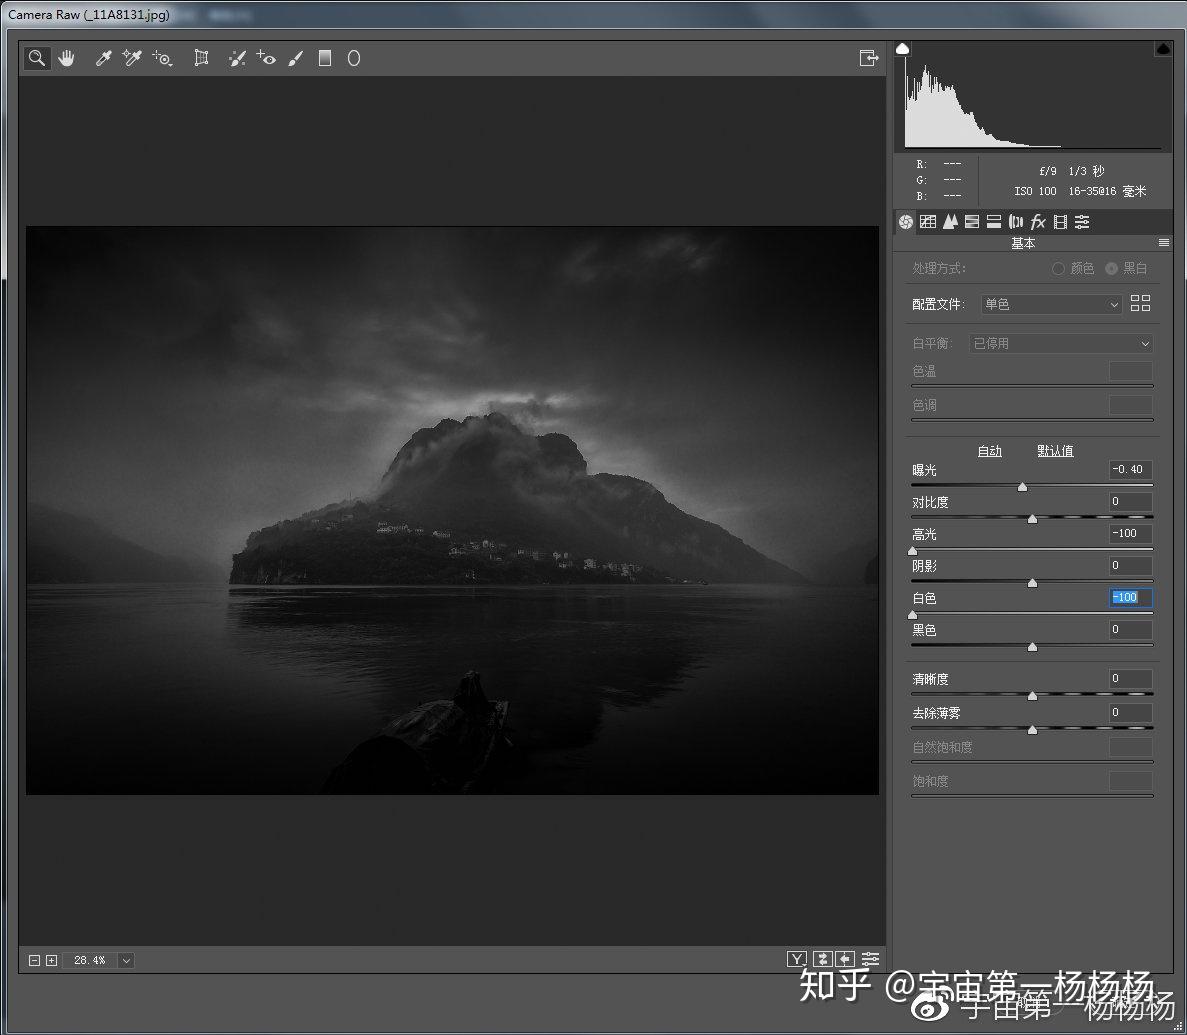This screenshot has width=1187, height=1035.
Task: Zoom in with the plus button
Action: point(51,960)
